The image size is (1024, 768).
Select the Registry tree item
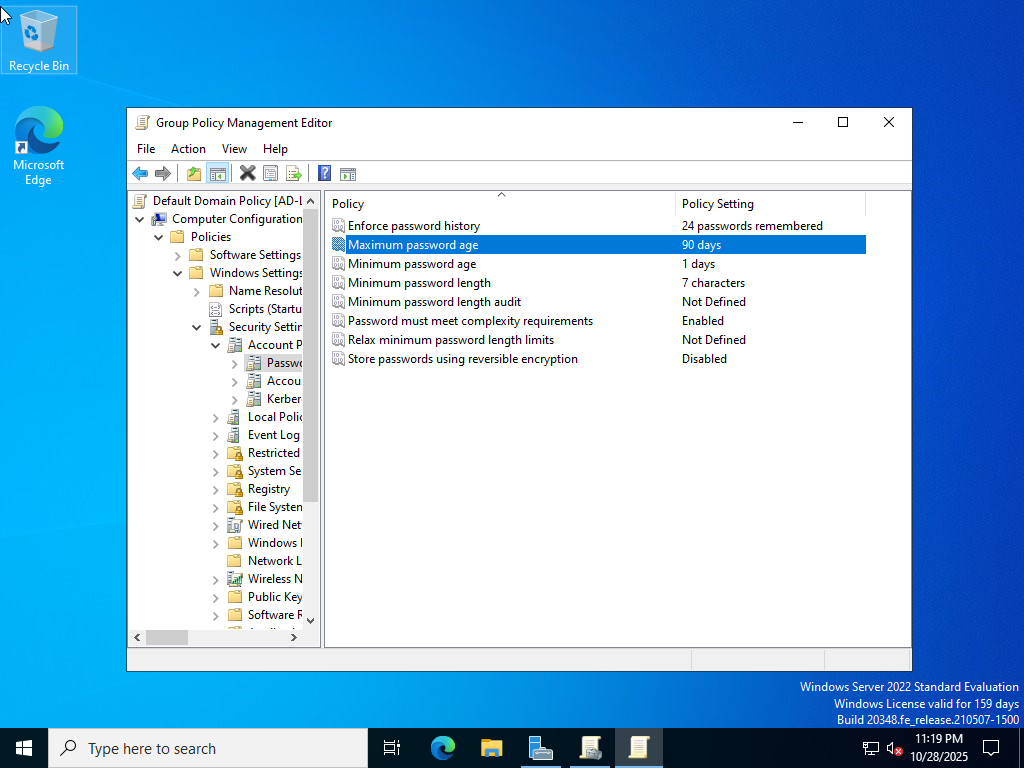[268, 489]
